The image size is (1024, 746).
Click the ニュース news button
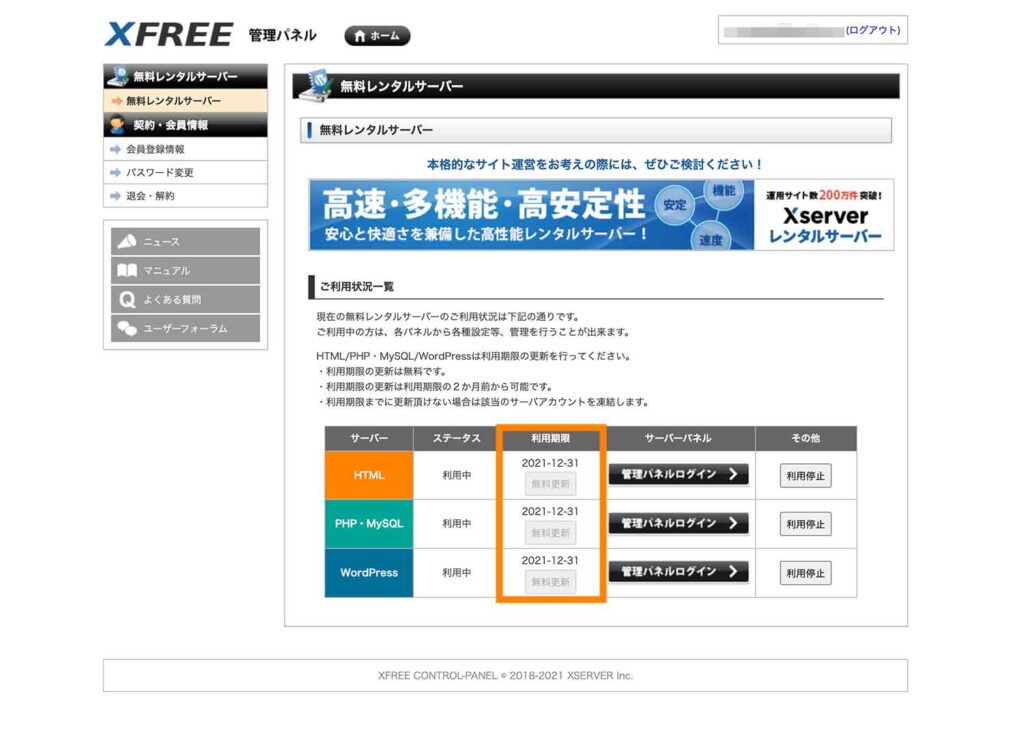point(185,242)
